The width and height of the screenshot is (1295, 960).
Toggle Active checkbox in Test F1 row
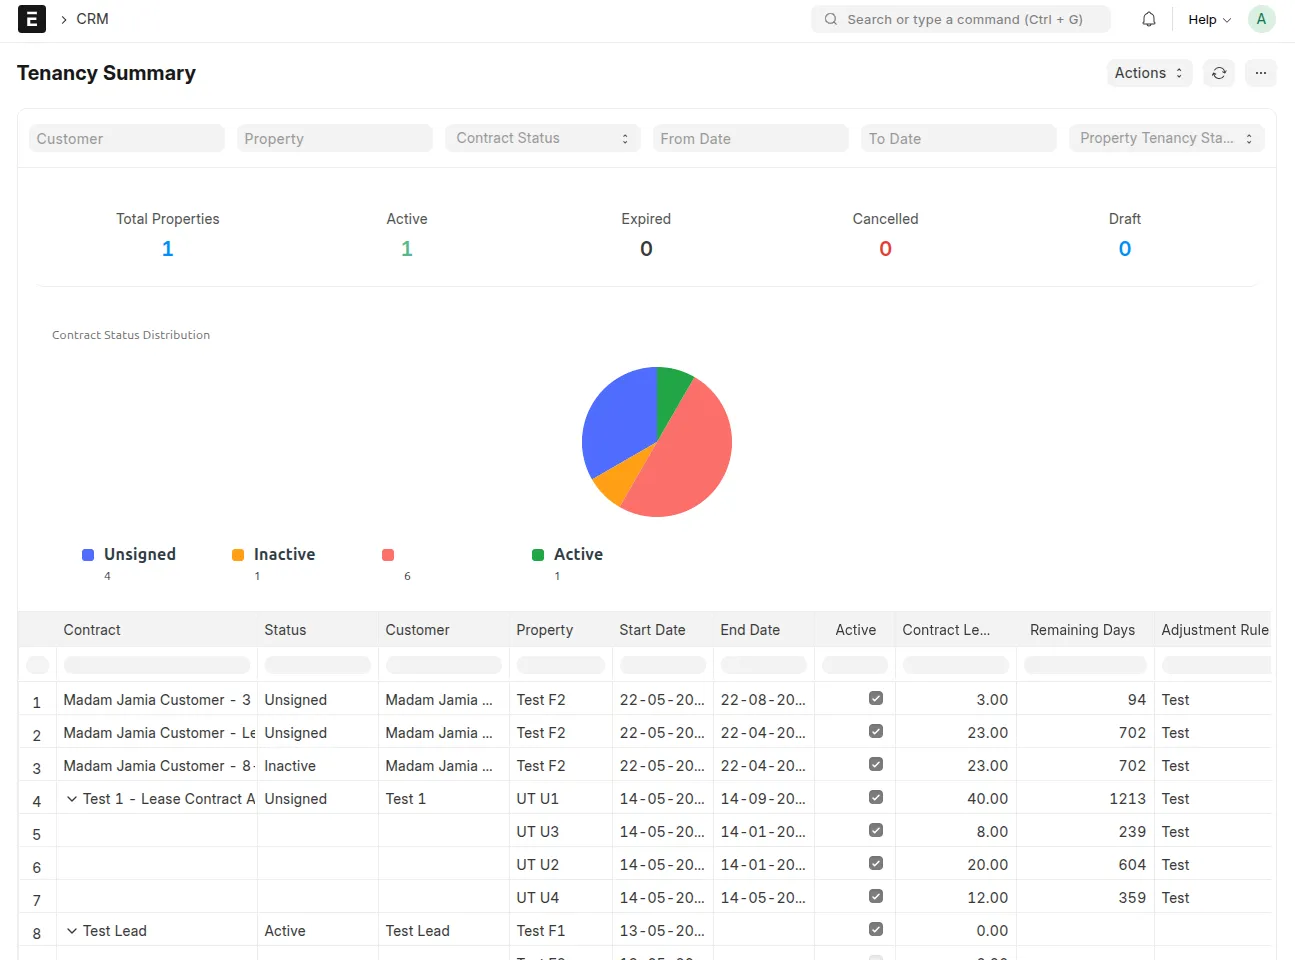[876, 930]
